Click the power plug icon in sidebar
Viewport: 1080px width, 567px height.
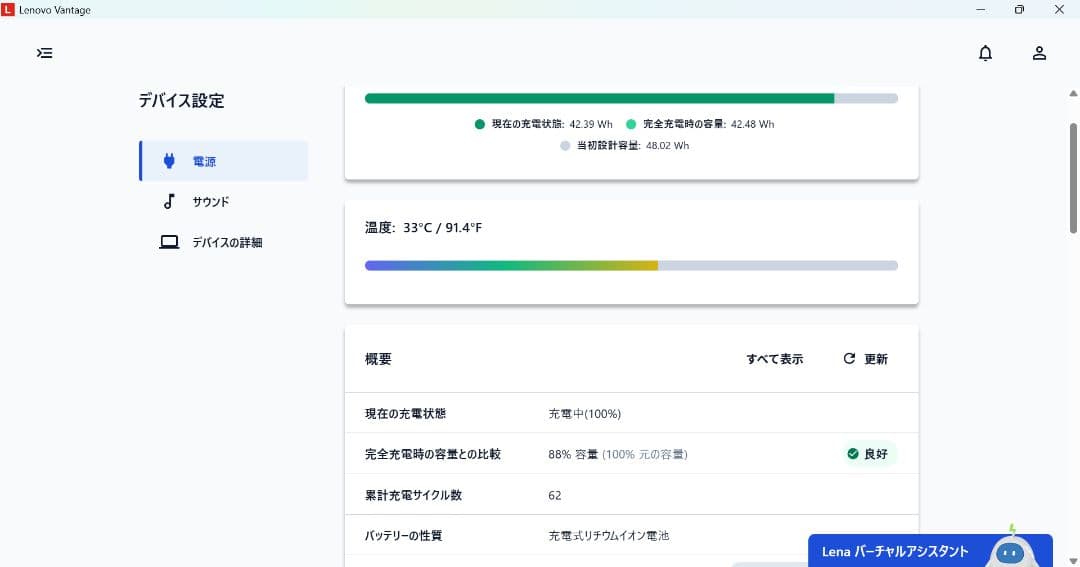coord(169,161)
